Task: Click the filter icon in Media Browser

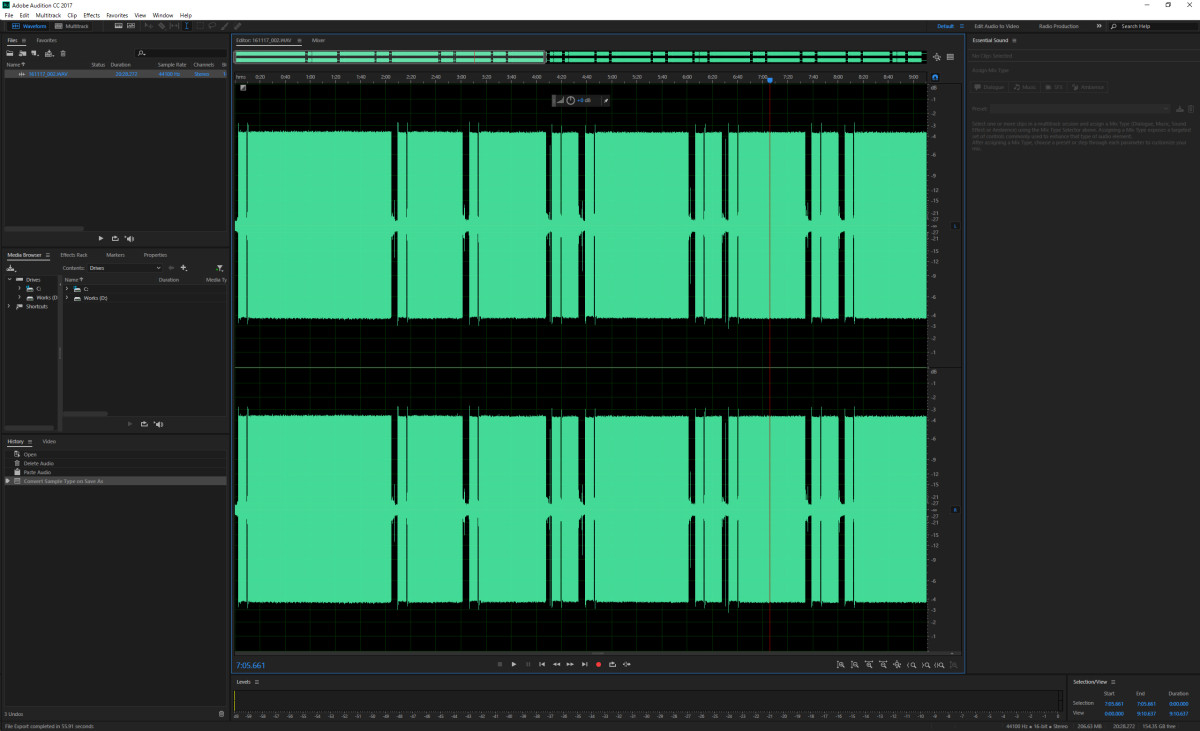Action: click(219, 268)
